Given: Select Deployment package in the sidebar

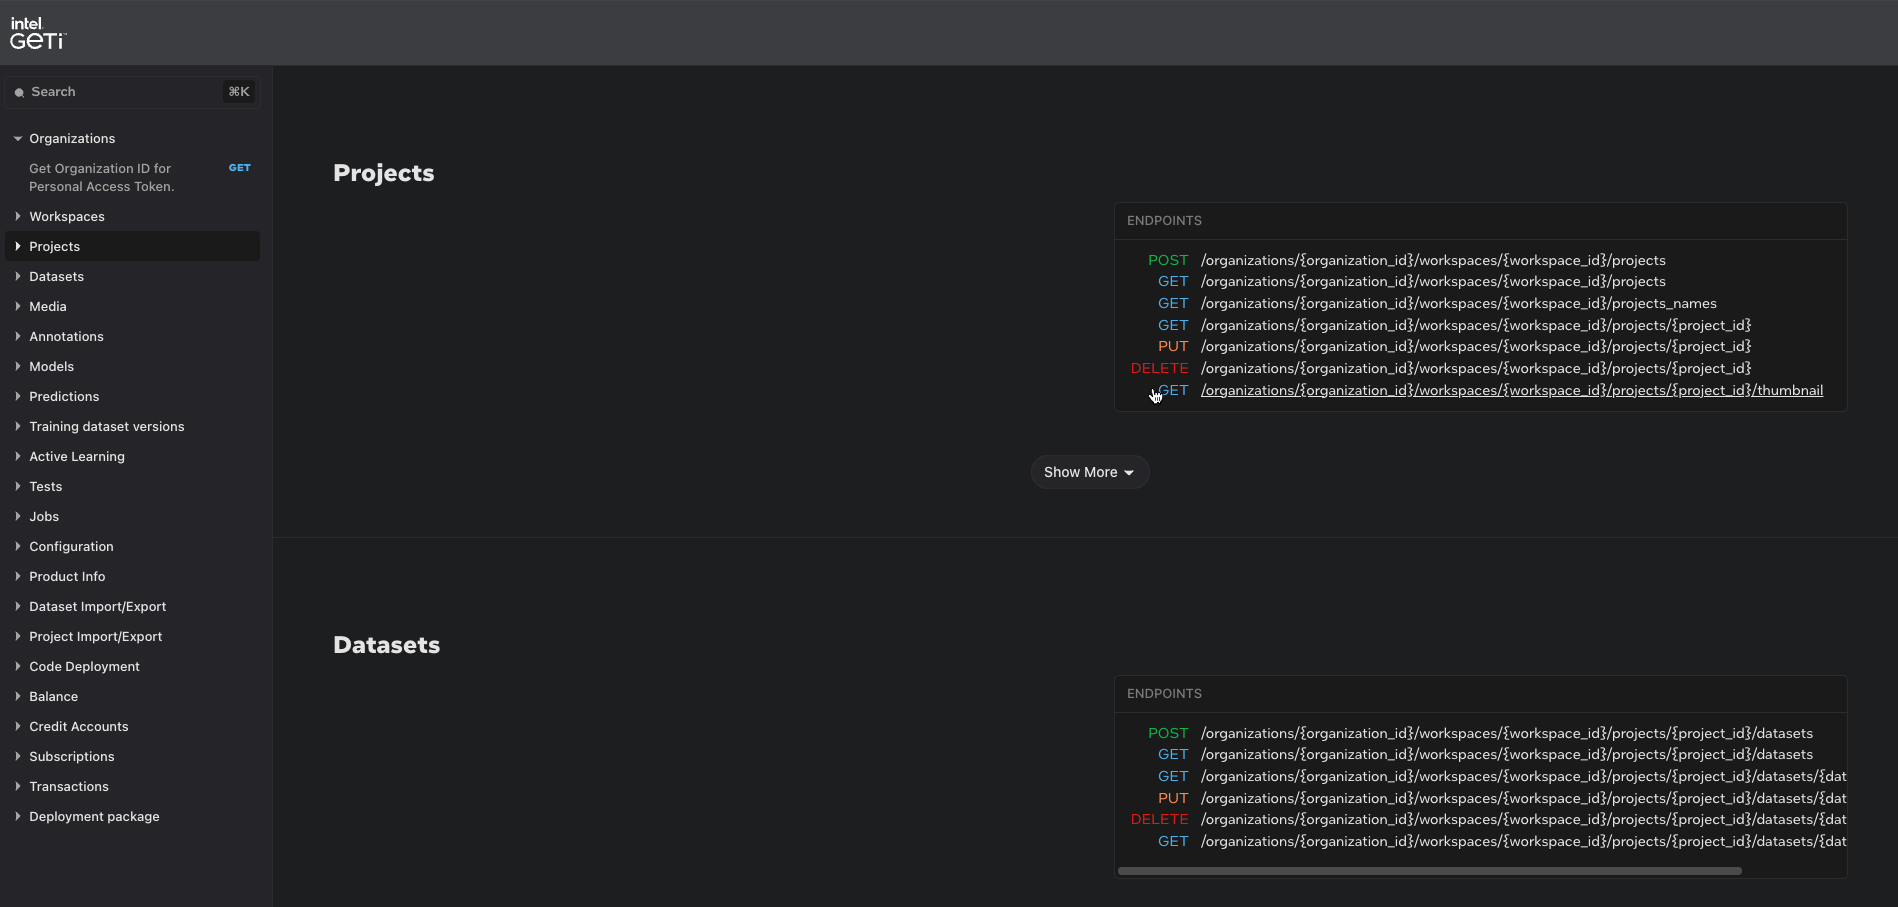Looking at the screenshot, I should point(94,816).
